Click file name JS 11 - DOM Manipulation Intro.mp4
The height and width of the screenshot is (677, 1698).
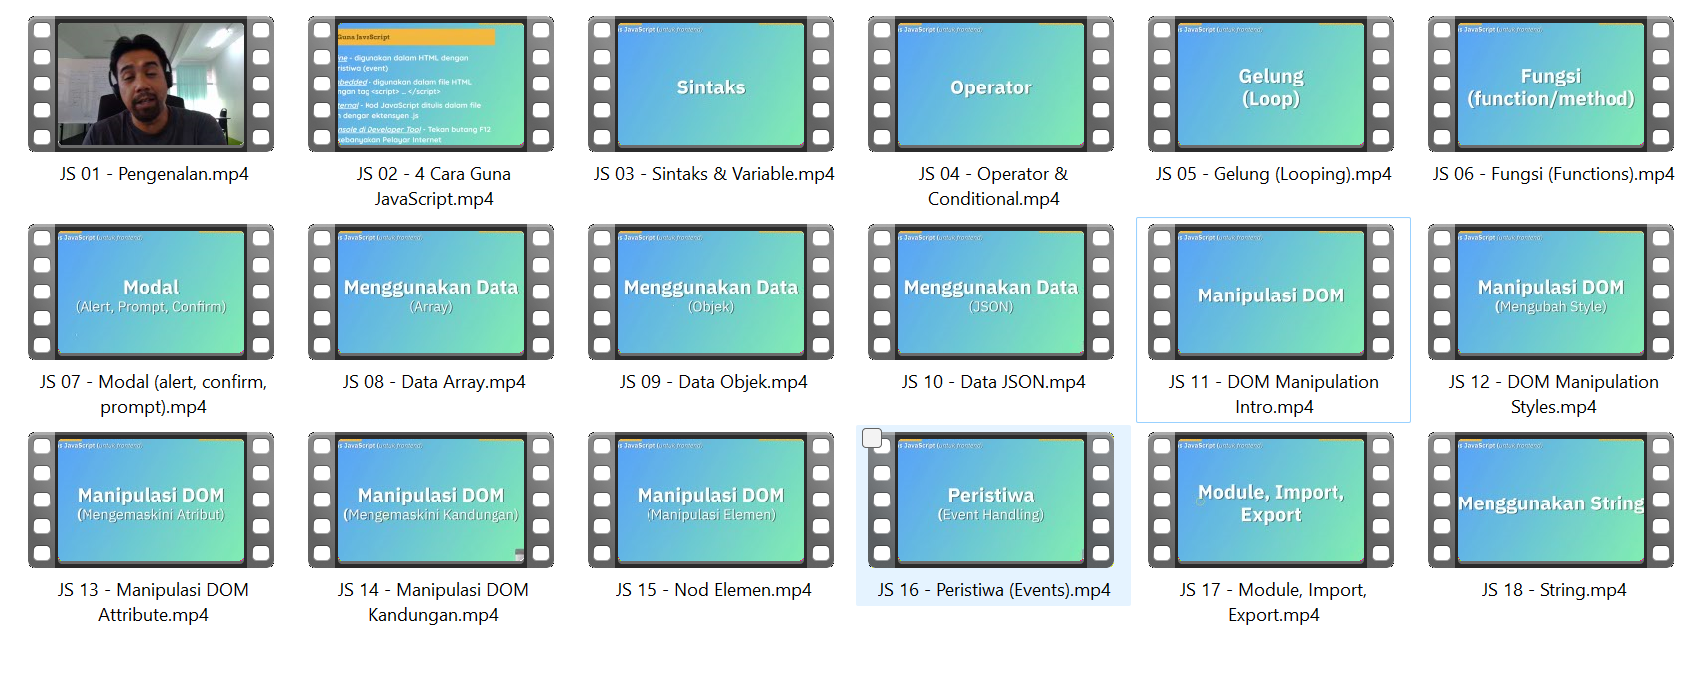click(x=1274, y=394)
